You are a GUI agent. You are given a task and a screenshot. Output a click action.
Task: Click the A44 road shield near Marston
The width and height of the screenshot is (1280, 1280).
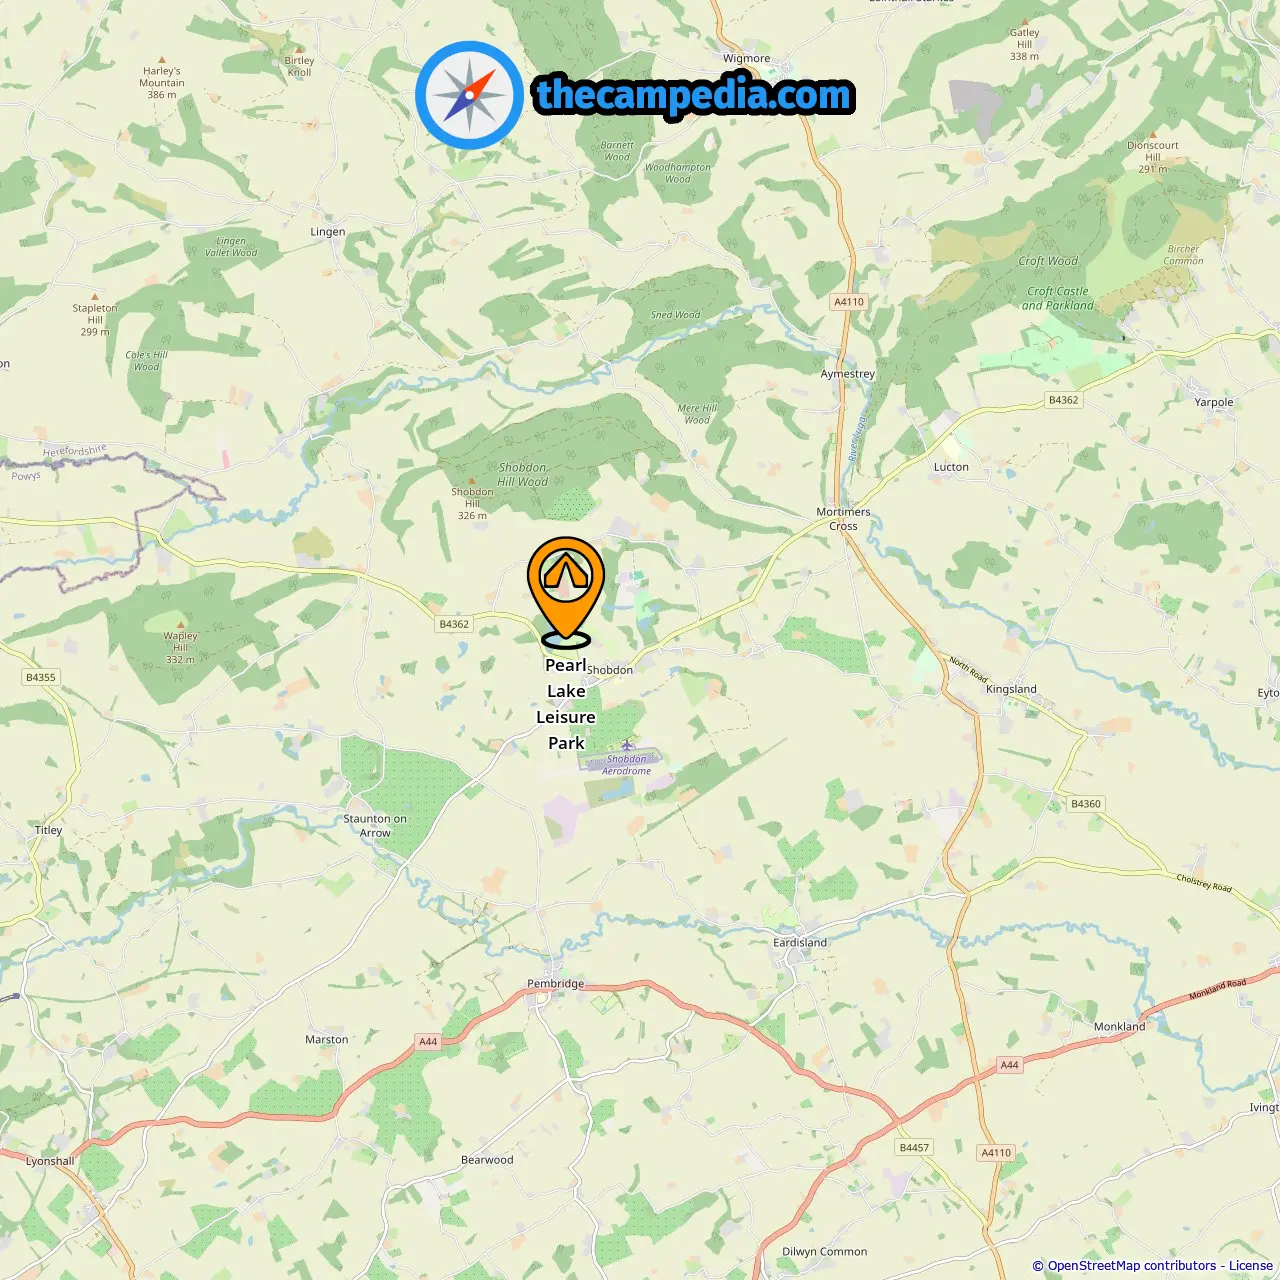[428, 1042]
